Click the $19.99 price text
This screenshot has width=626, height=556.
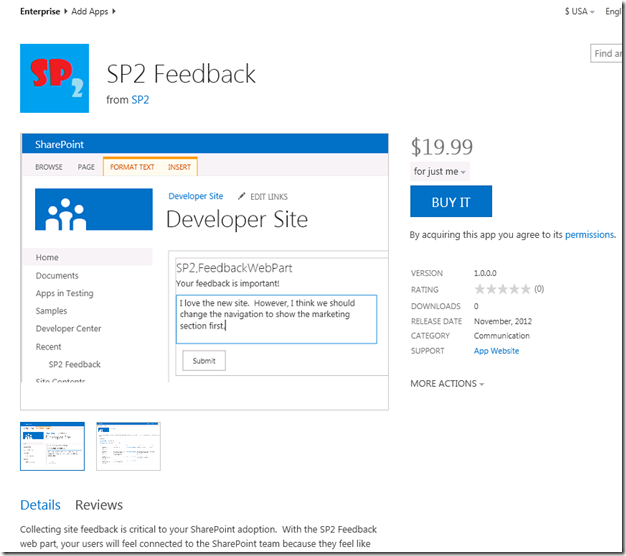[x=442, y=147]
